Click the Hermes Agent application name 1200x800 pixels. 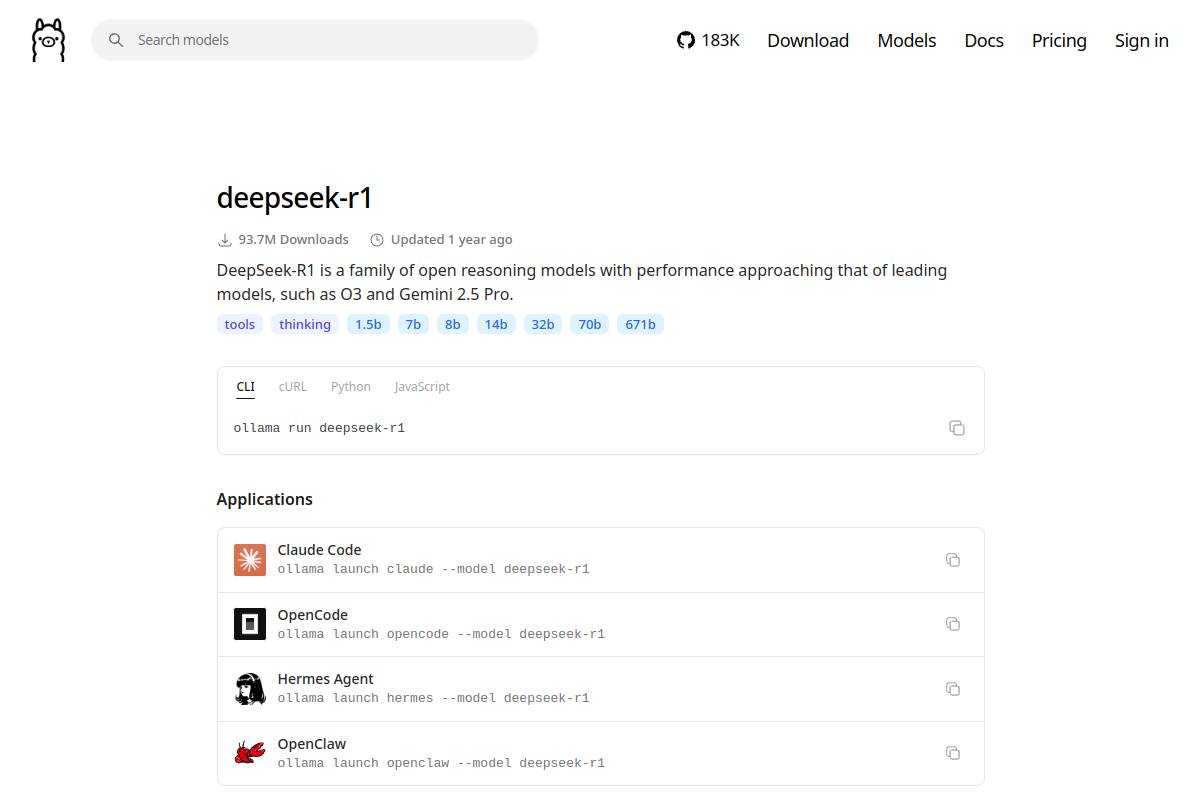point(326,679)
